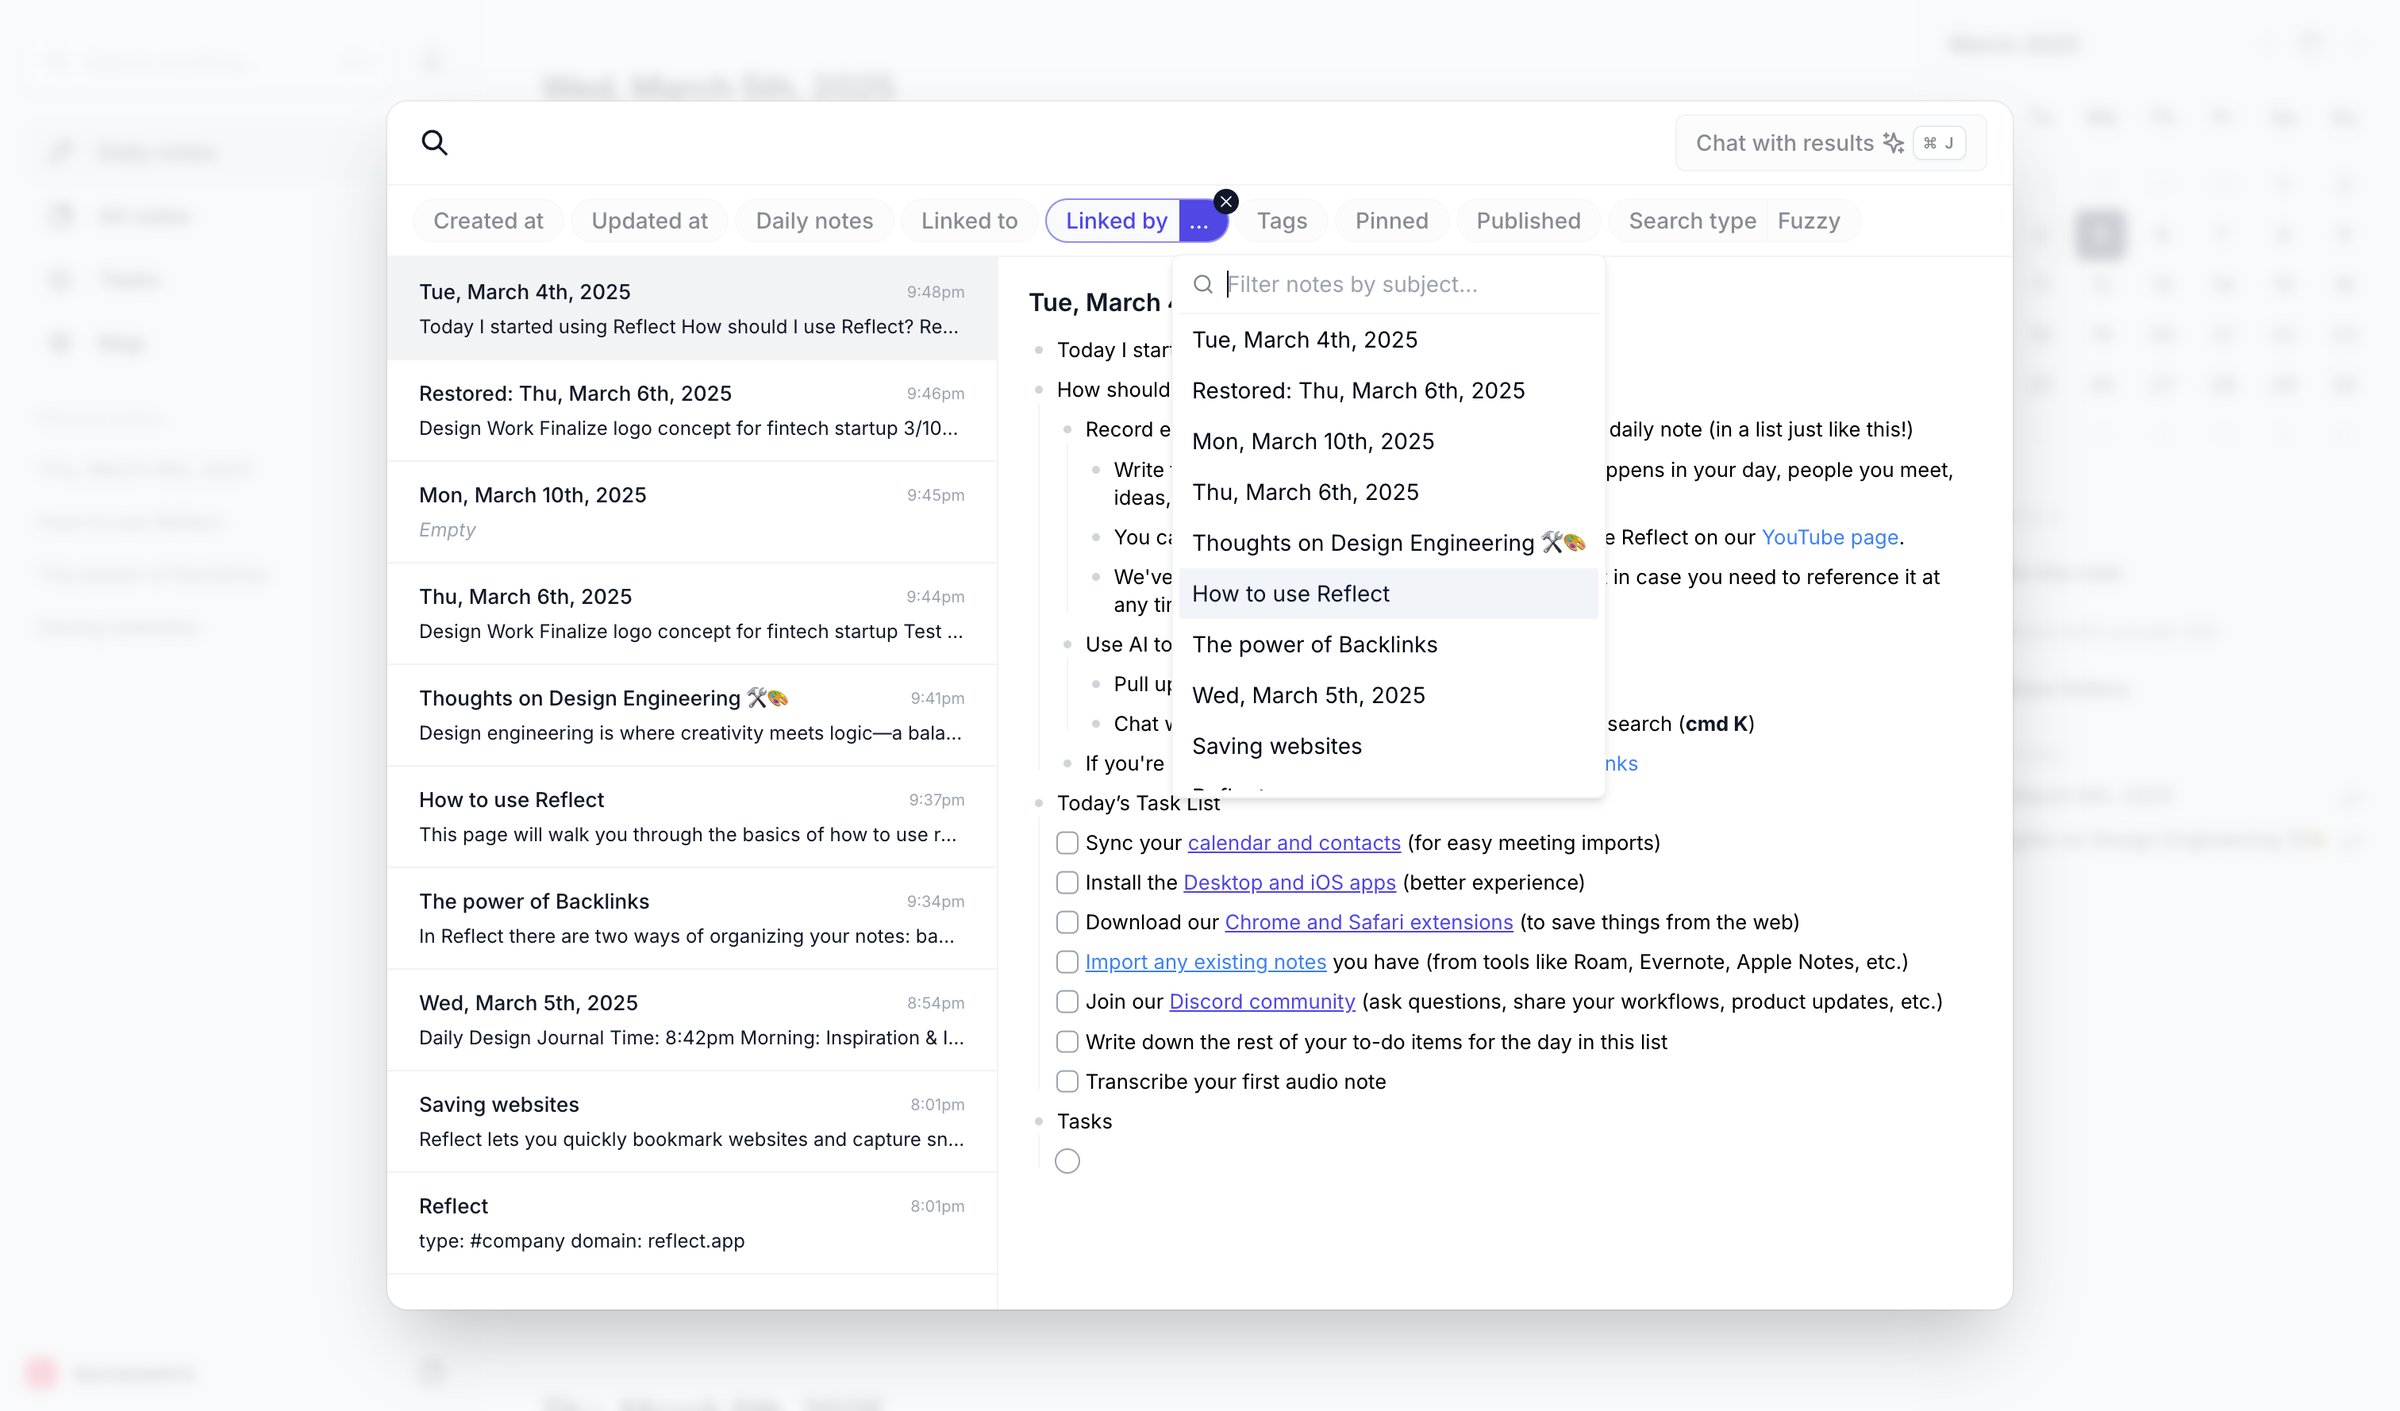
Task: Choose 'Tue, March 4th, 2025' in the Linked by dropdown
Action: click(x=1388, y=340)
